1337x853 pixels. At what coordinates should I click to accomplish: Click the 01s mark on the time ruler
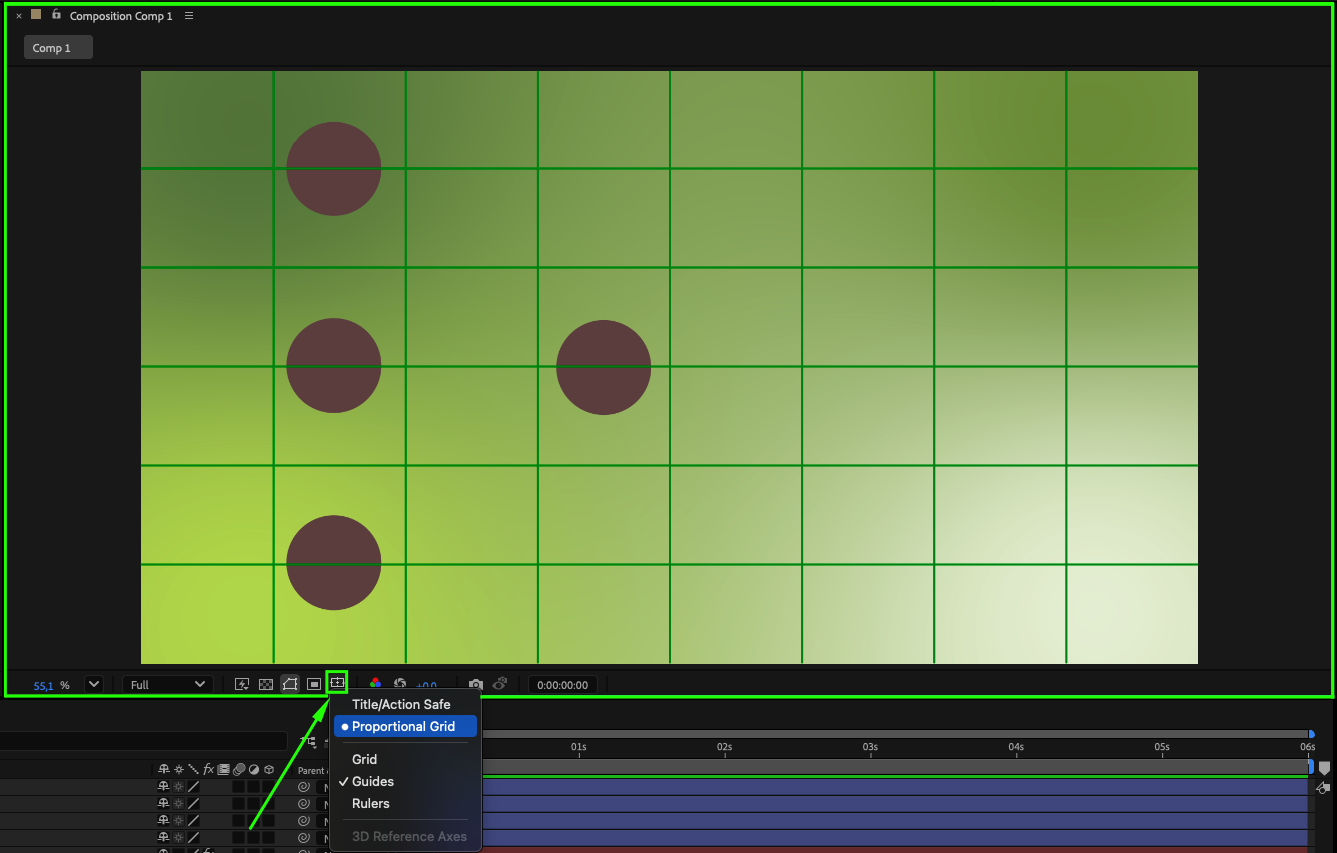tap(579, 747)
